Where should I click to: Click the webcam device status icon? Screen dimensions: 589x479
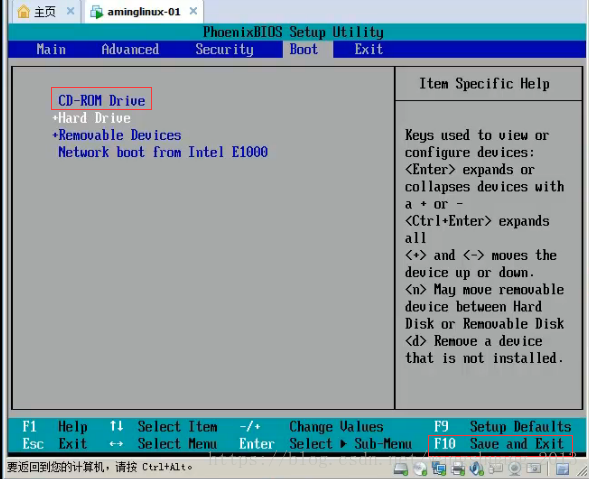coord(515,468)
